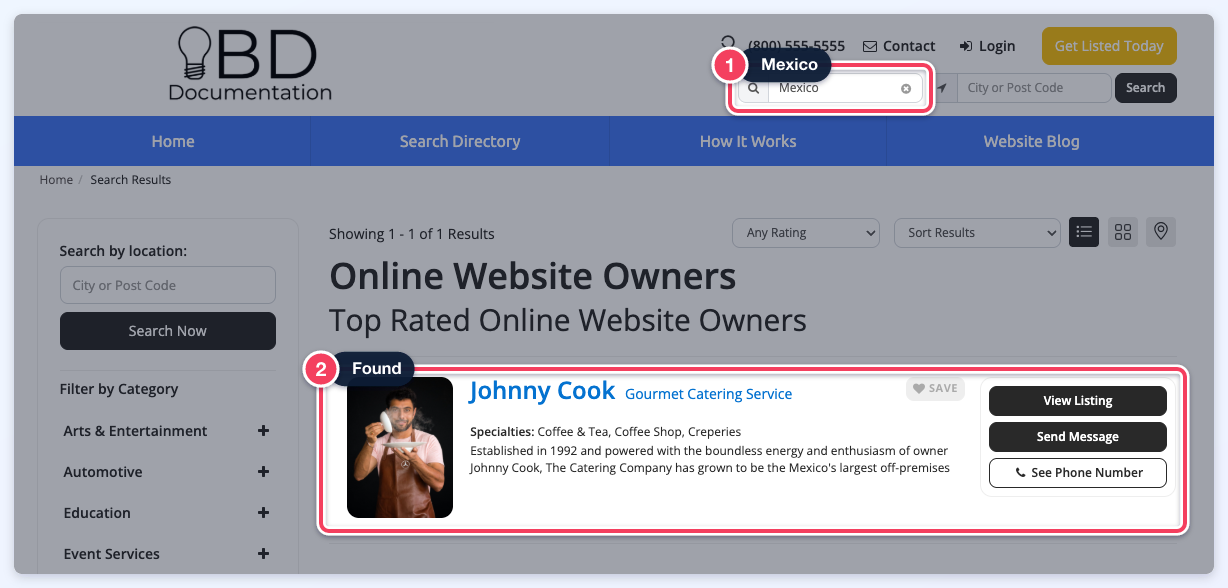Focus header City or Post Code field
The image size is (1228, 588).
point(1033,88)
